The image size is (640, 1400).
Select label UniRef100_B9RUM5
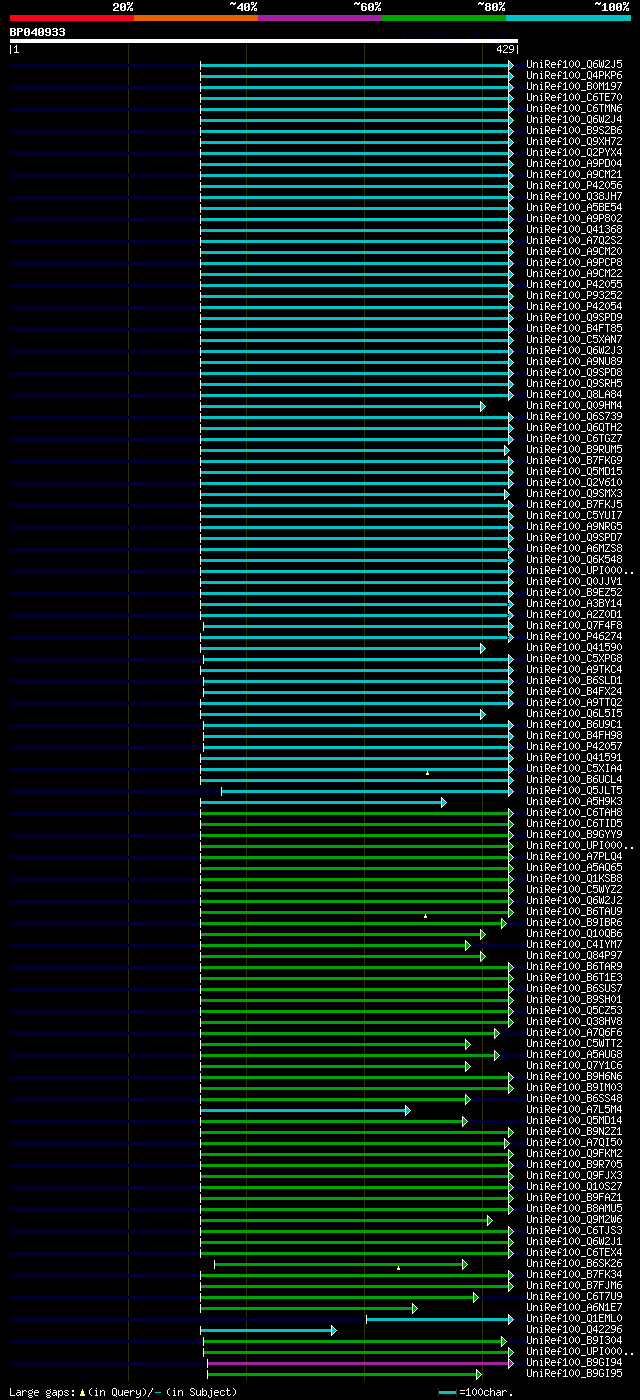574,449
